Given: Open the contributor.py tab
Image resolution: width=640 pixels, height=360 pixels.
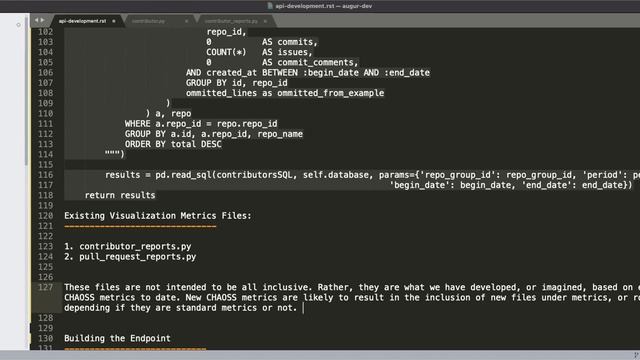Looking at the screenshot, I should pos(149,21).
